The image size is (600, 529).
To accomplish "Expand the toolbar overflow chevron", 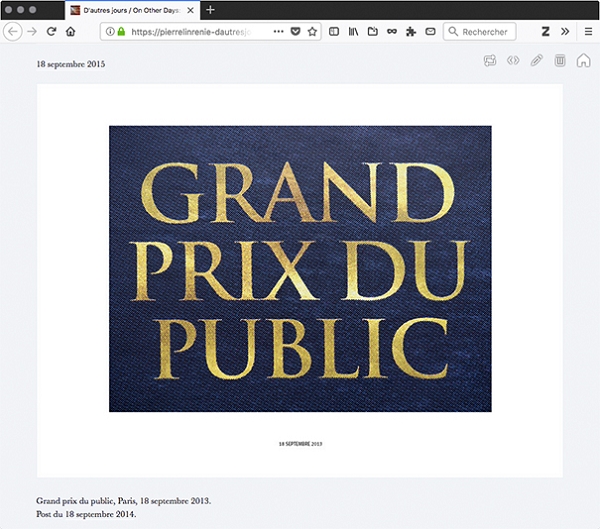I will (563, 32).
